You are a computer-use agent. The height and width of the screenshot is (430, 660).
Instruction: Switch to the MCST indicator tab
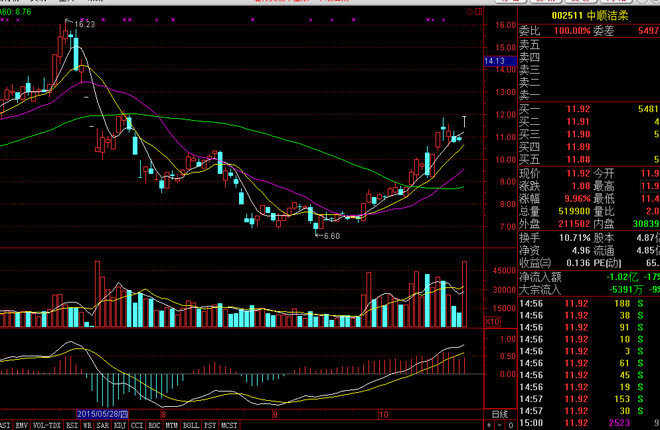click(x=229, y=425)
